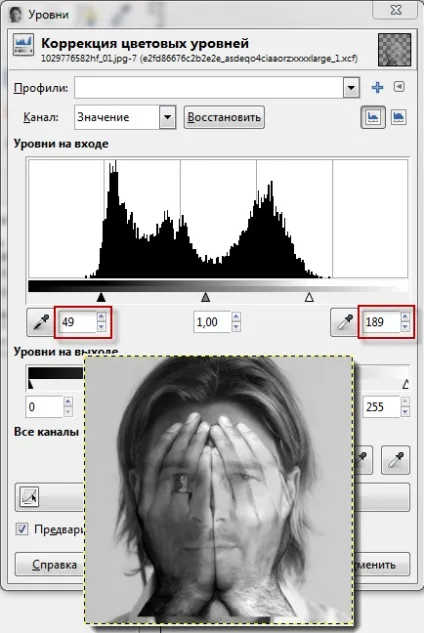Add current settings as a profile (plus icon)
The image size is (424, 633).
pyautogui.click(x=377, y=87)
